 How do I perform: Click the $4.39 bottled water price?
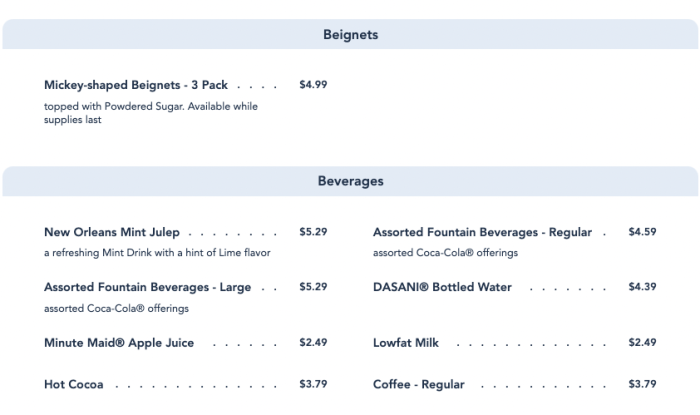click(x=642, y=286)
